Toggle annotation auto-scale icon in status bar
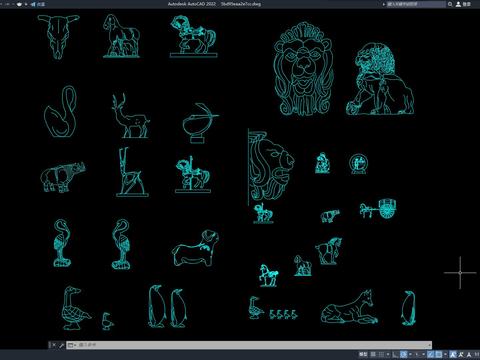The height and width of the screenshot is (360, 480). coord(461,354)
